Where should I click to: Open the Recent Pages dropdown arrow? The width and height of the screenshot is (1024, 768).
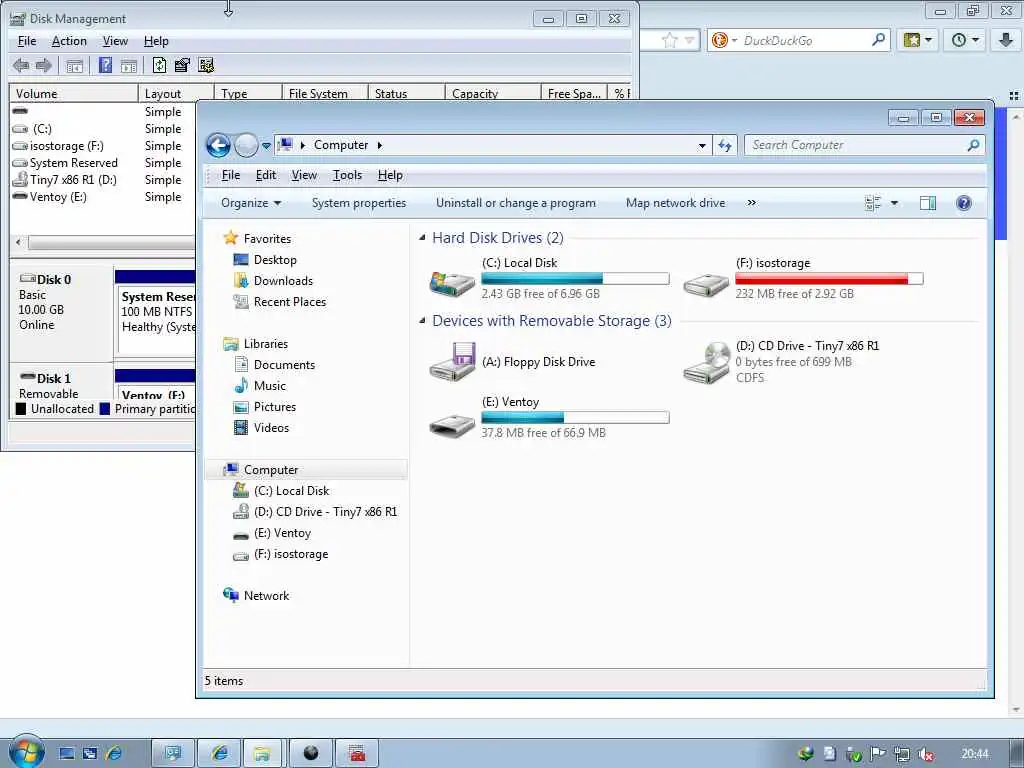(266, 146)
